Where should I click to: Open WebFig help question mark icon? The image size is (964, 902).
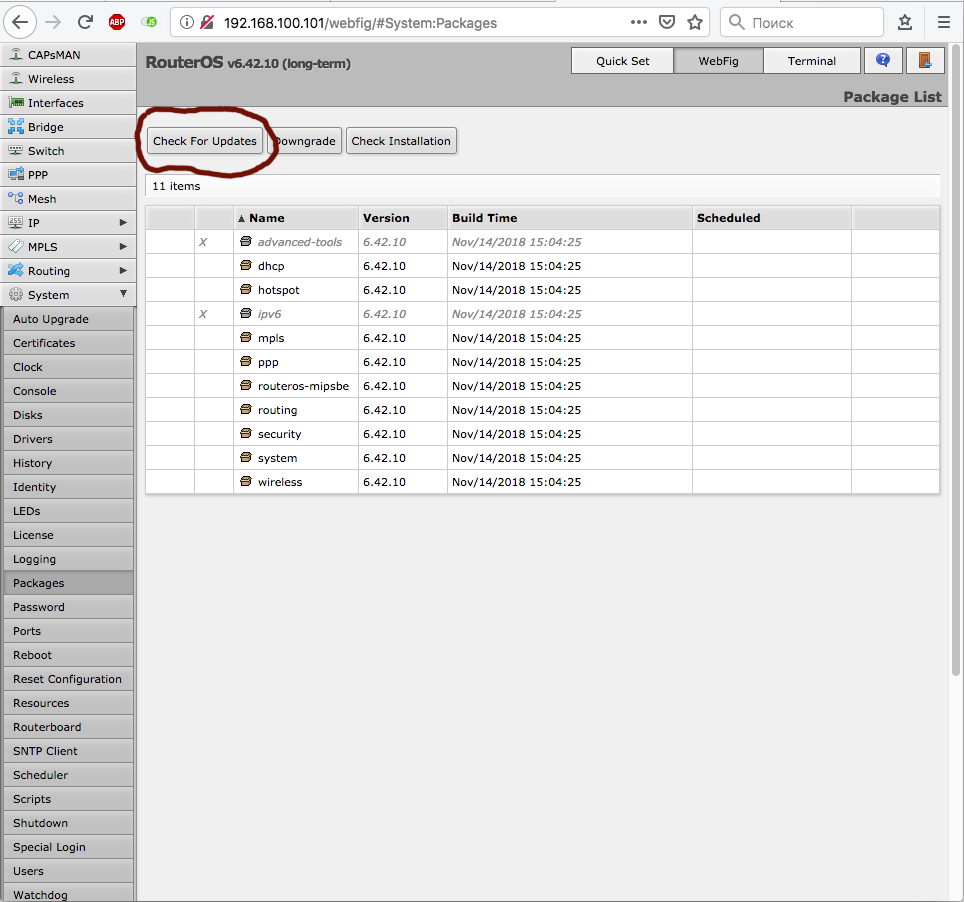pyautogui.click(x=883, y=60)
